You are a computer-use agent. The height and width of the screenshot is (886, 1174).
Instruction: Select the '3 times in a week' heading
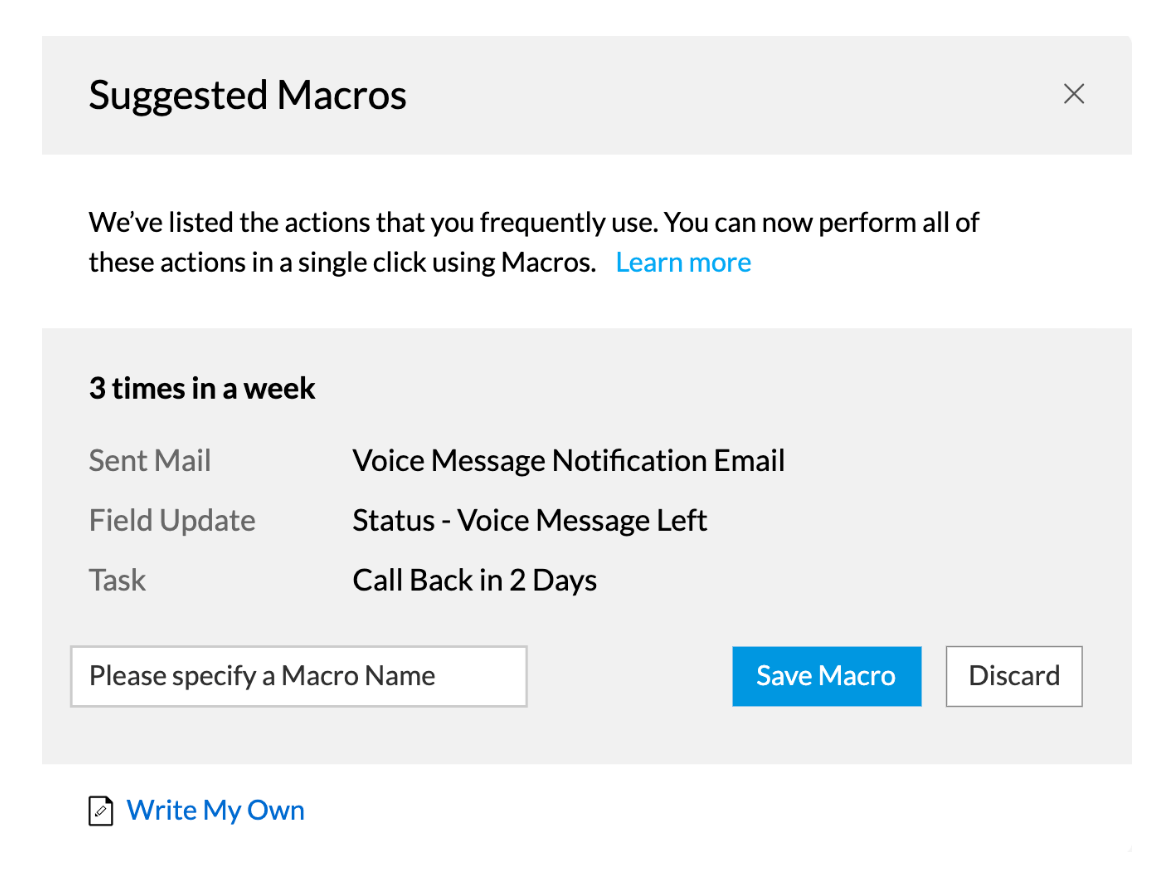[x=202, y=389]
